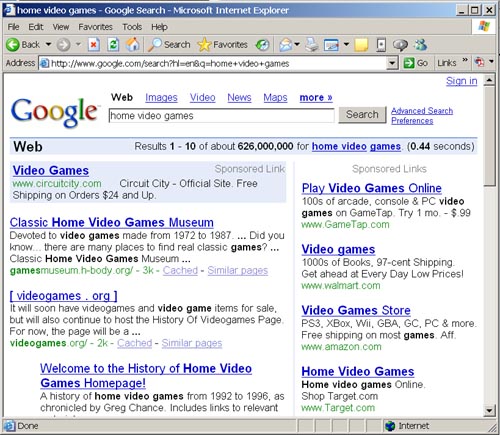
Task: Launch Messenger from toolbar icon
Action: coord(420,45)
